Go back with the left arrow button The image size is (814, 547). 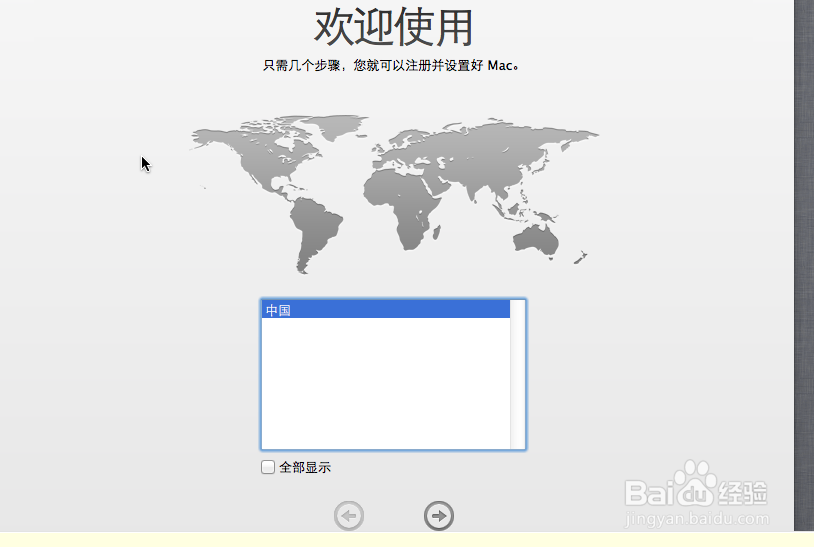(349, 516)
